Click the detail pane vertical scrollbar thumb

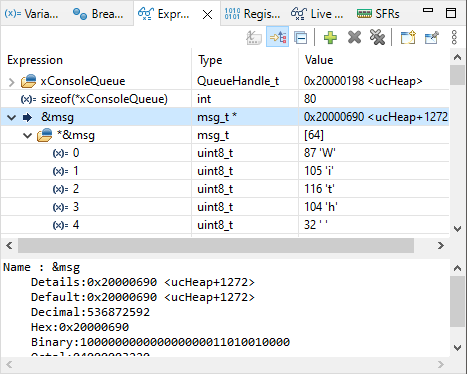pos(457,301)
